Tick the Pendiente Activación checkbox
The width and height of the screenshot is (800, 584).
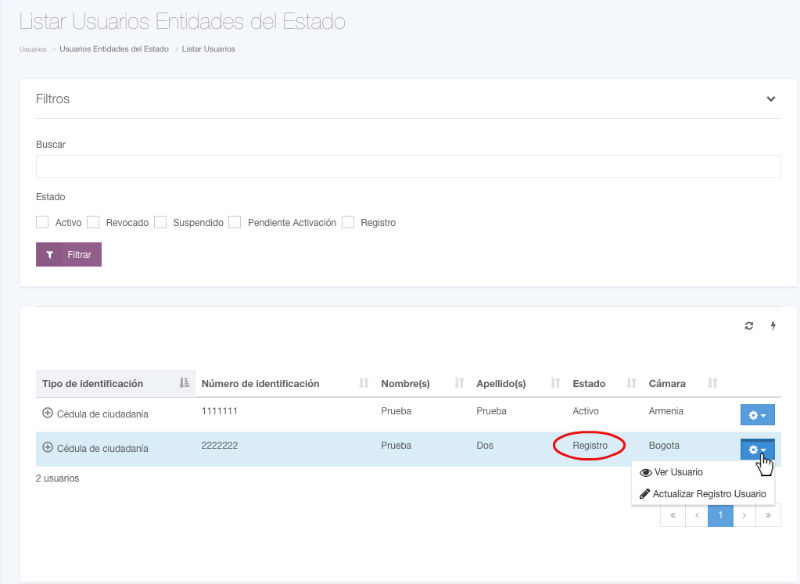[234, 222]
